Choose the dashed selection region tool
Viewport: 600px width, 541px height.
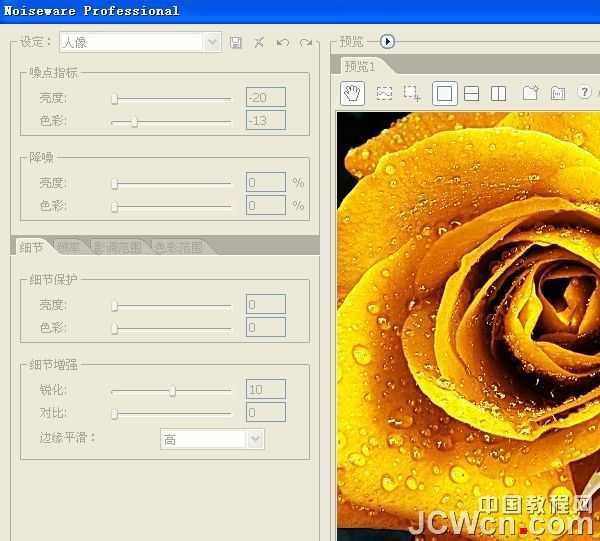pyautogui.click(x=384, y=93)
